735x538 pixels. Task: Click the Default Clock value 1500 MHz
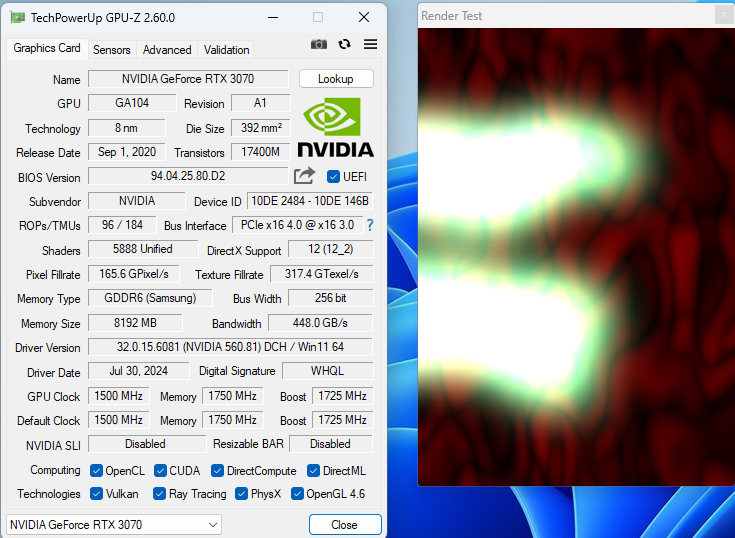click(x=119, y=419)
